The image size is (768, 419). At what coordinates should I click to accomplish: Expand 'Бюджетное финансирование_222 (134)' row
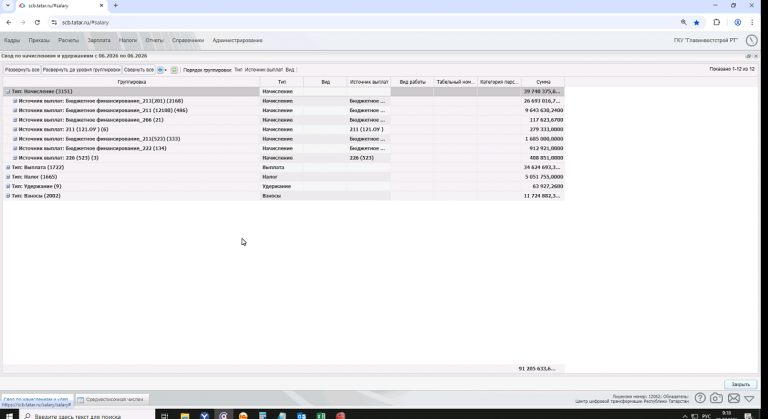(x=15, y=148)
